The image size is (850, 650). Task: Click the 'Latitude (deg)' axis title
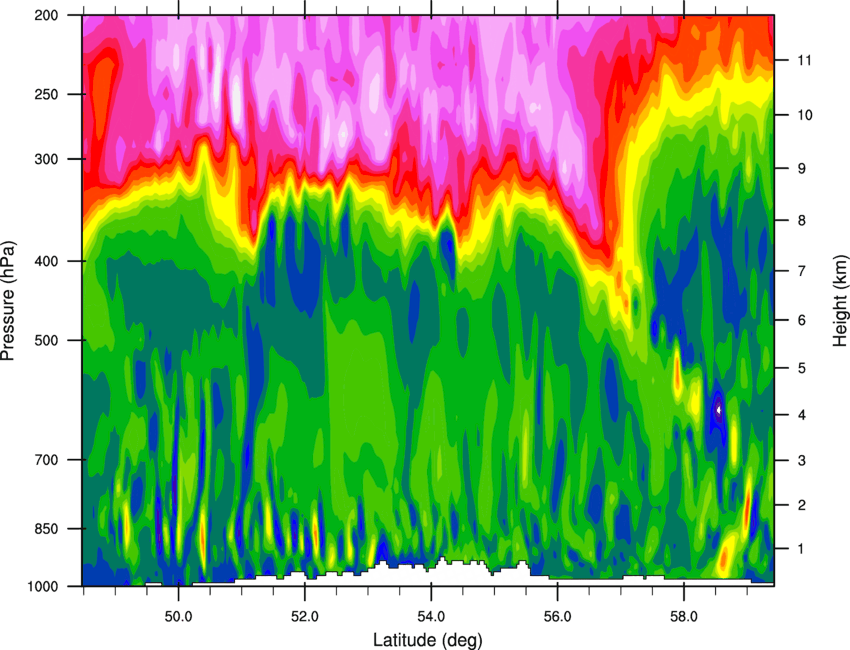(x=427, y=640)
